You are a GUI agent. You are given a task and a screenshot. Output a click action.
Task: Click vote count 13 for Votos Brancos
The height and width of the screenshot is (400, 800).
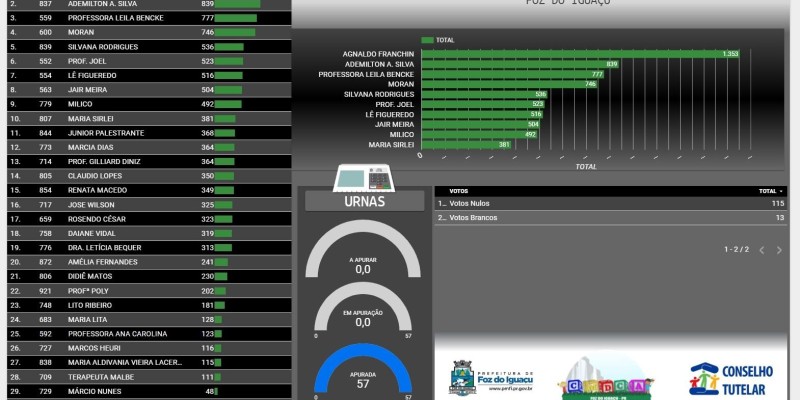pos(780,218)
